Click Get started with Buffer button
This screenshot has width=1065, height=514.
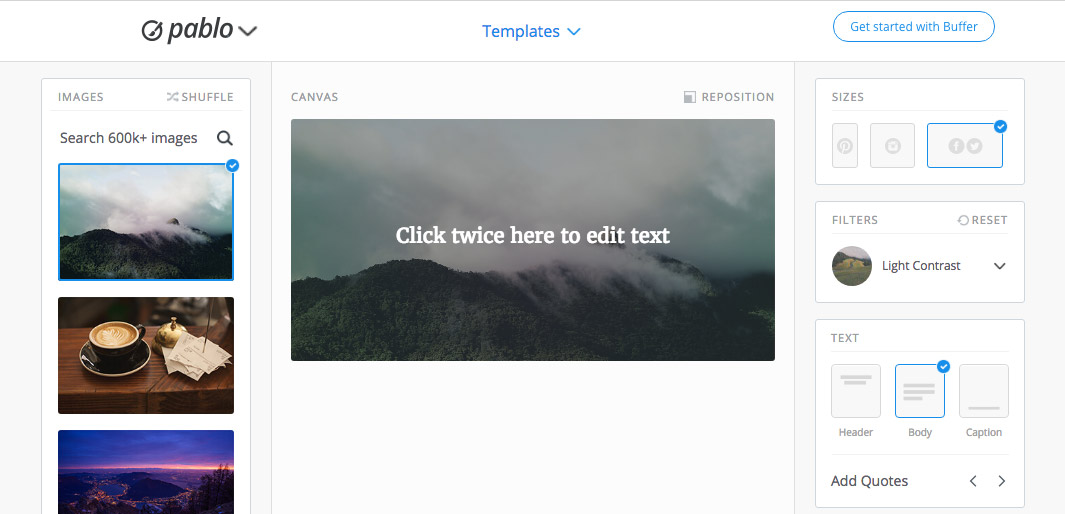click(914, 27)
